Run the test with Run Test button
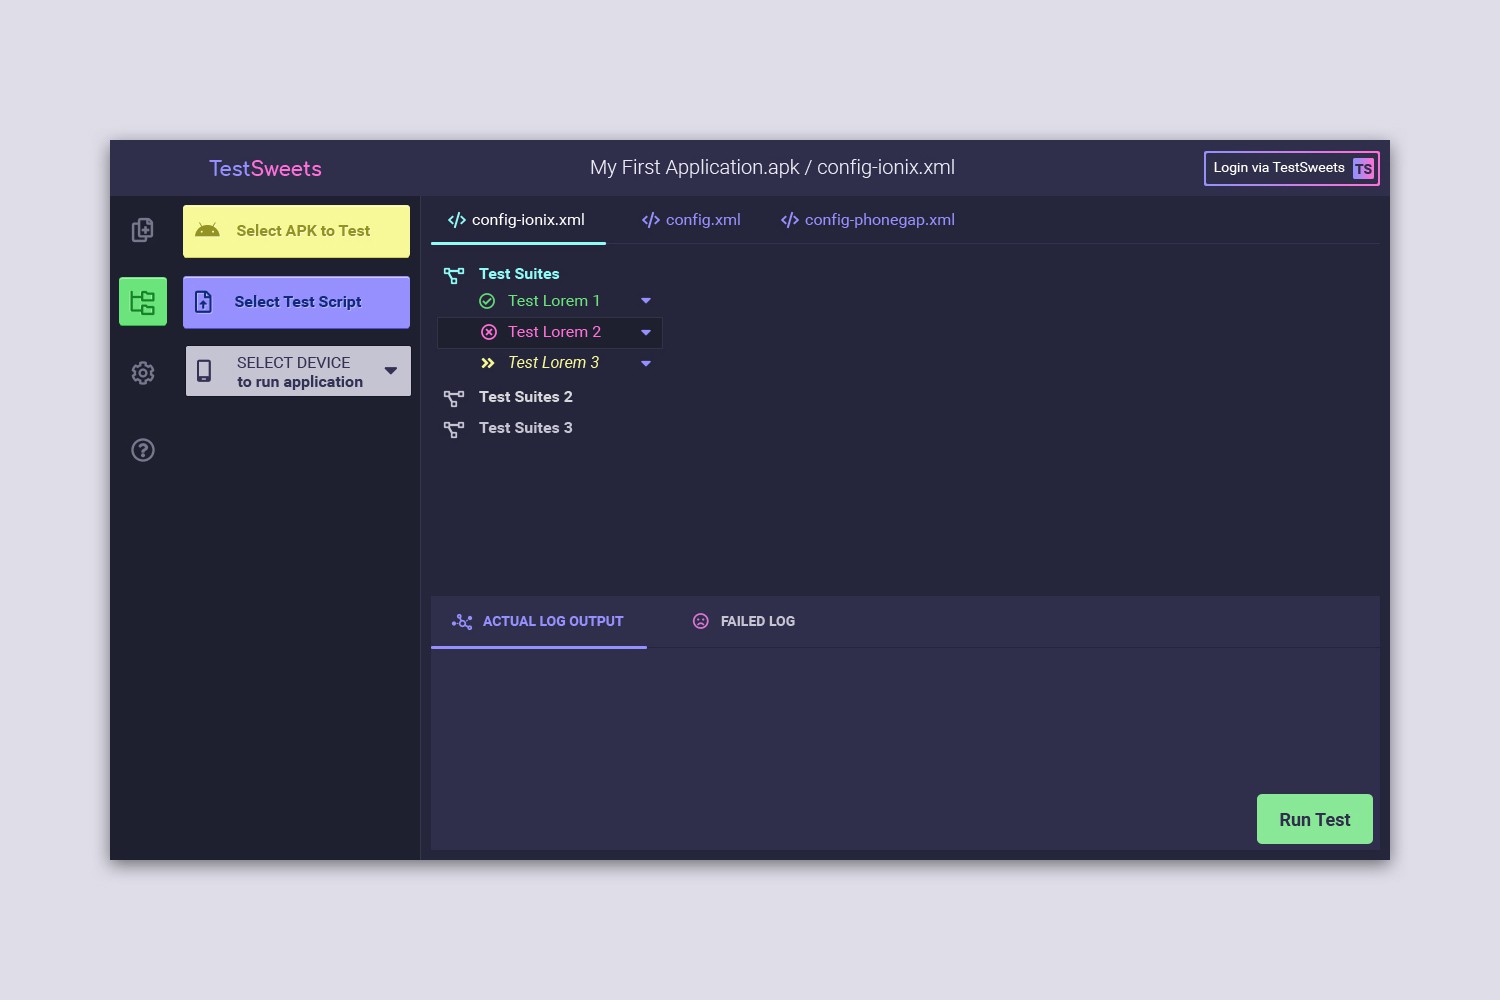 (1315, 819)
